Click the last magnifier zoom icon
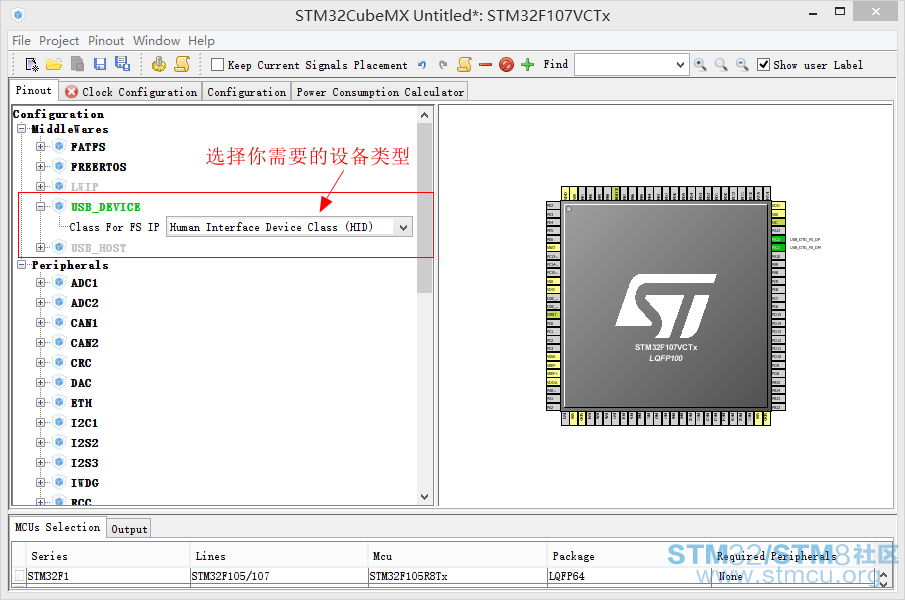The height and width of the screenshot is (600, 905). pyautogui.click(x=742, y=65)
